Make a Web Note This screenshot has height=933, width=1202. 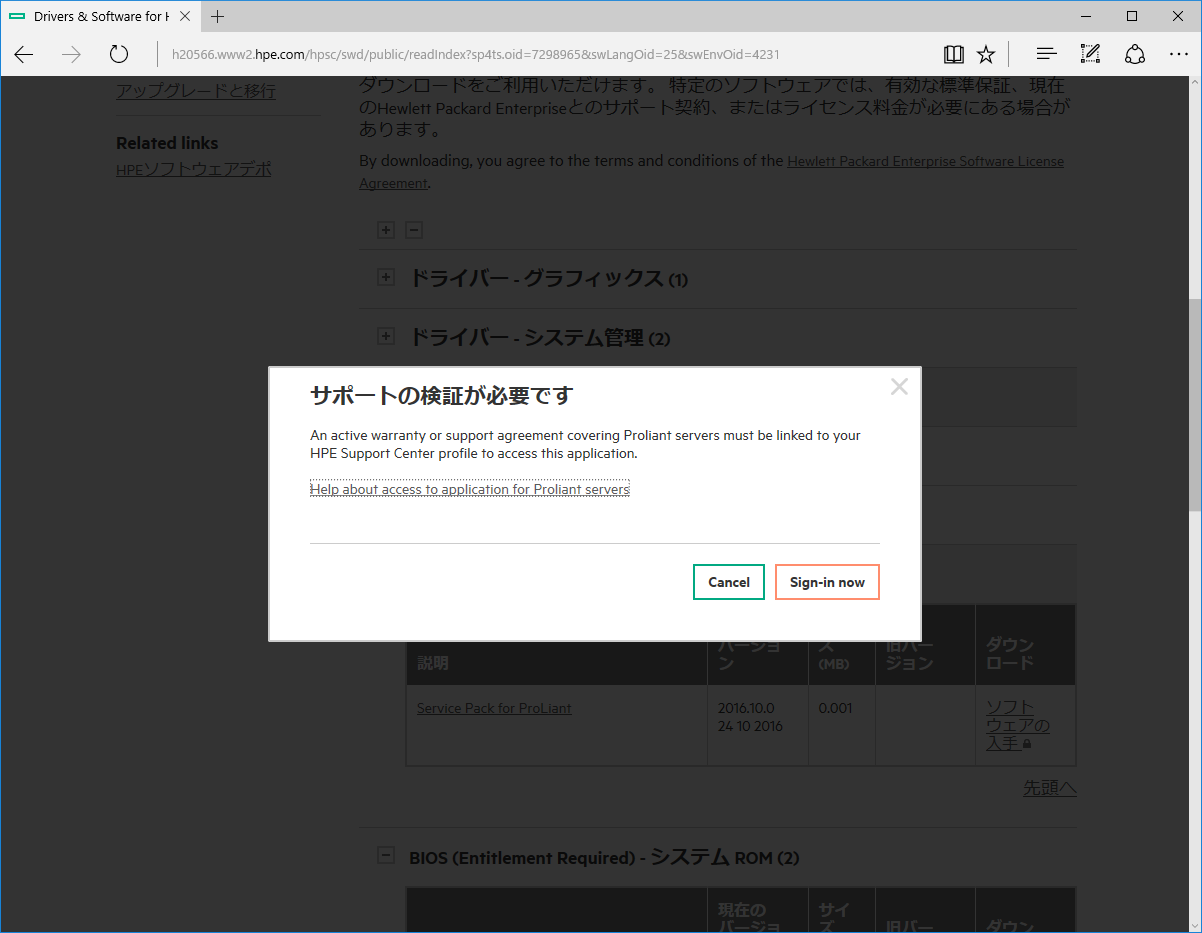coord(1090,54)
